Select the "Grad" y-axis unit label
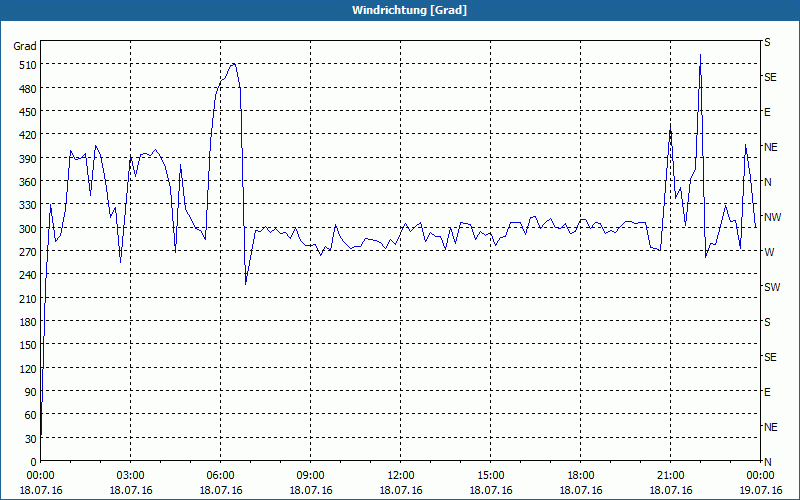This screenshot has width=800, height=500. [x=25, y=46]
